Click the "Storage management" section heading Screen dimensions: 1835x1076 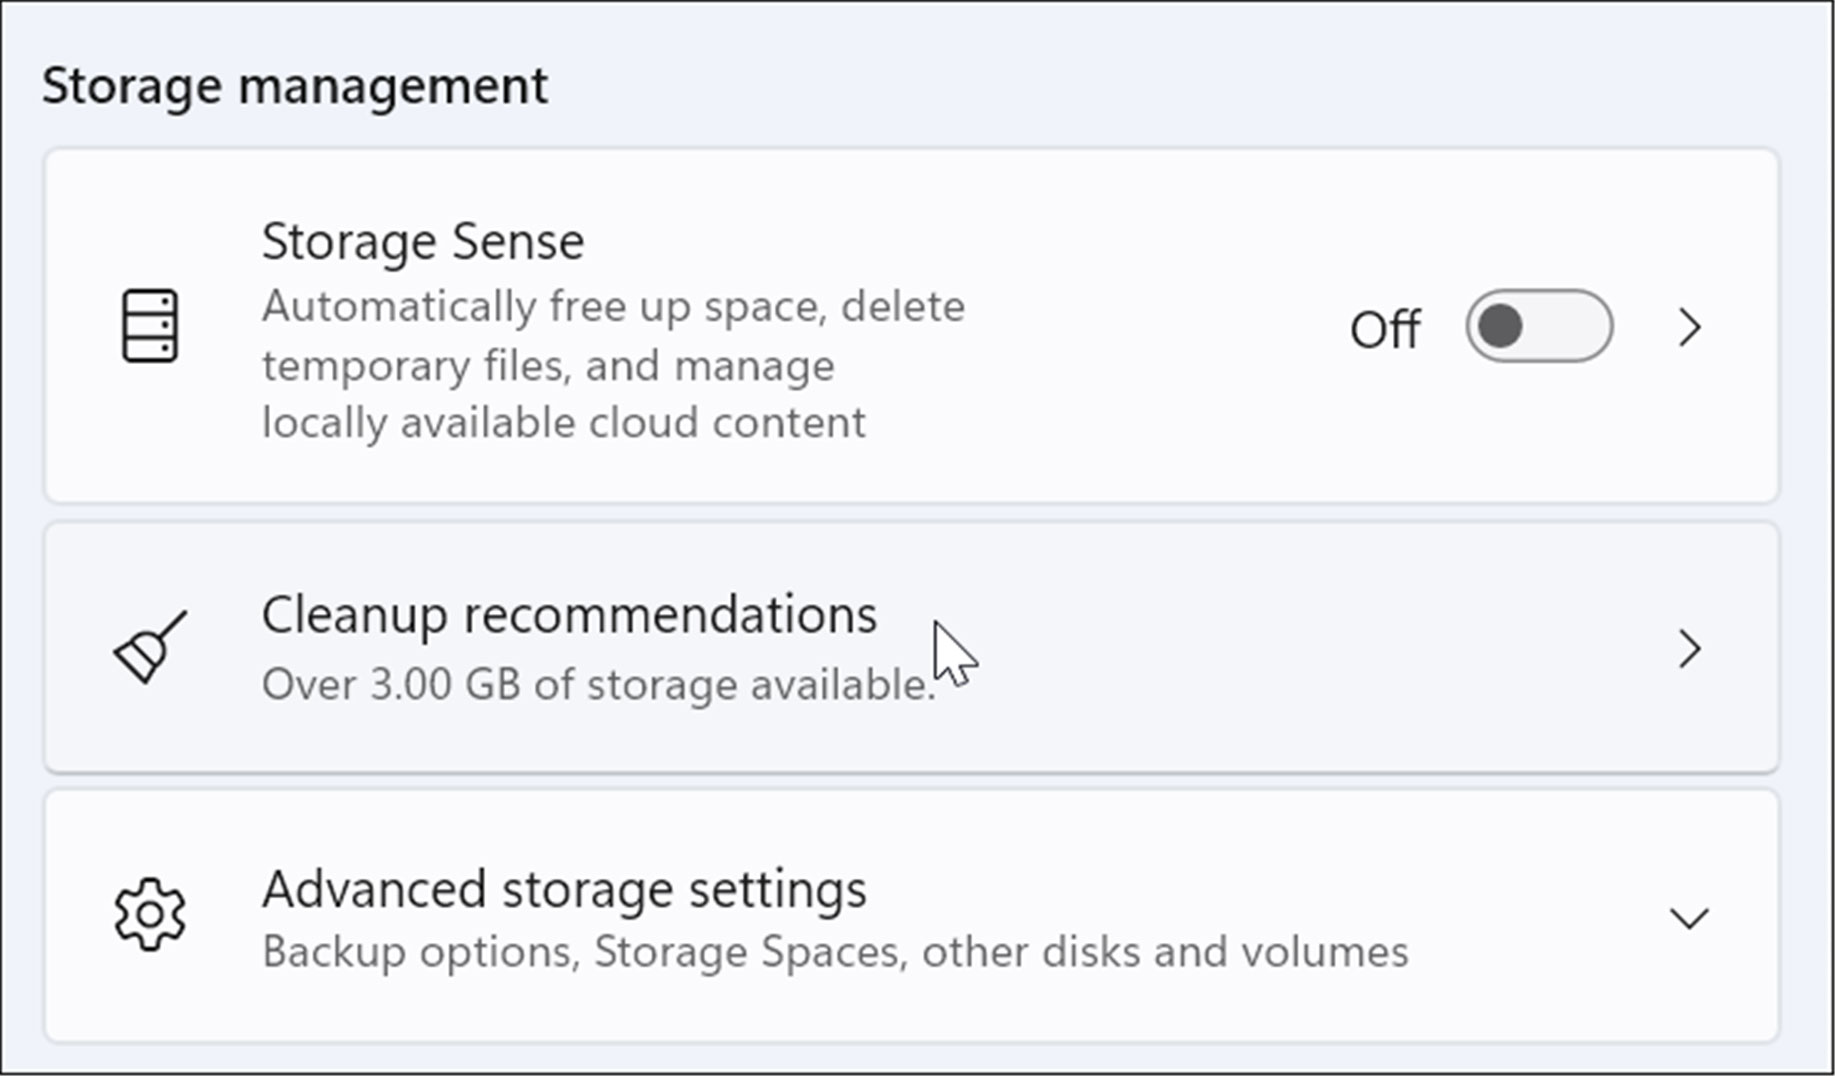click(x=295, y=86)
